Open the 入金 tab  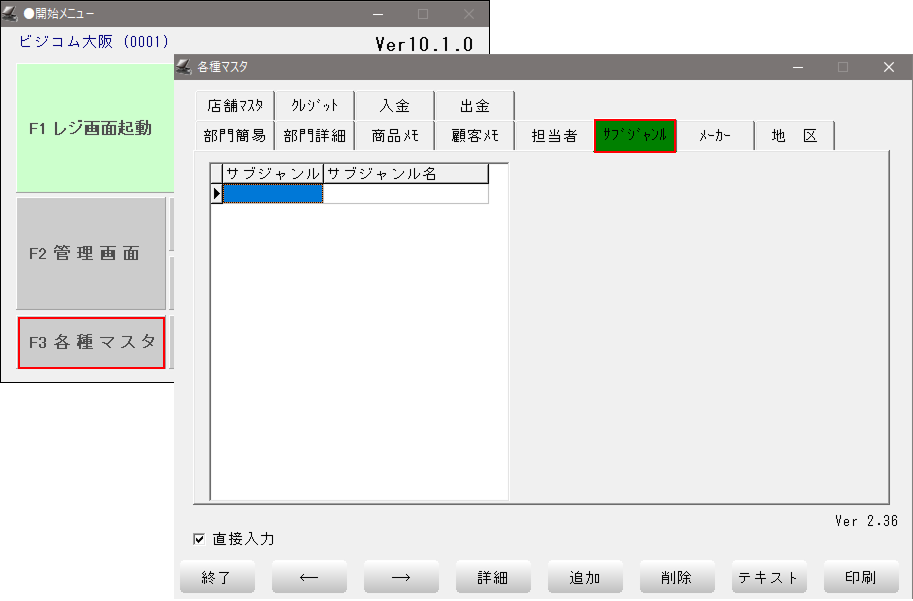(395, 106)
